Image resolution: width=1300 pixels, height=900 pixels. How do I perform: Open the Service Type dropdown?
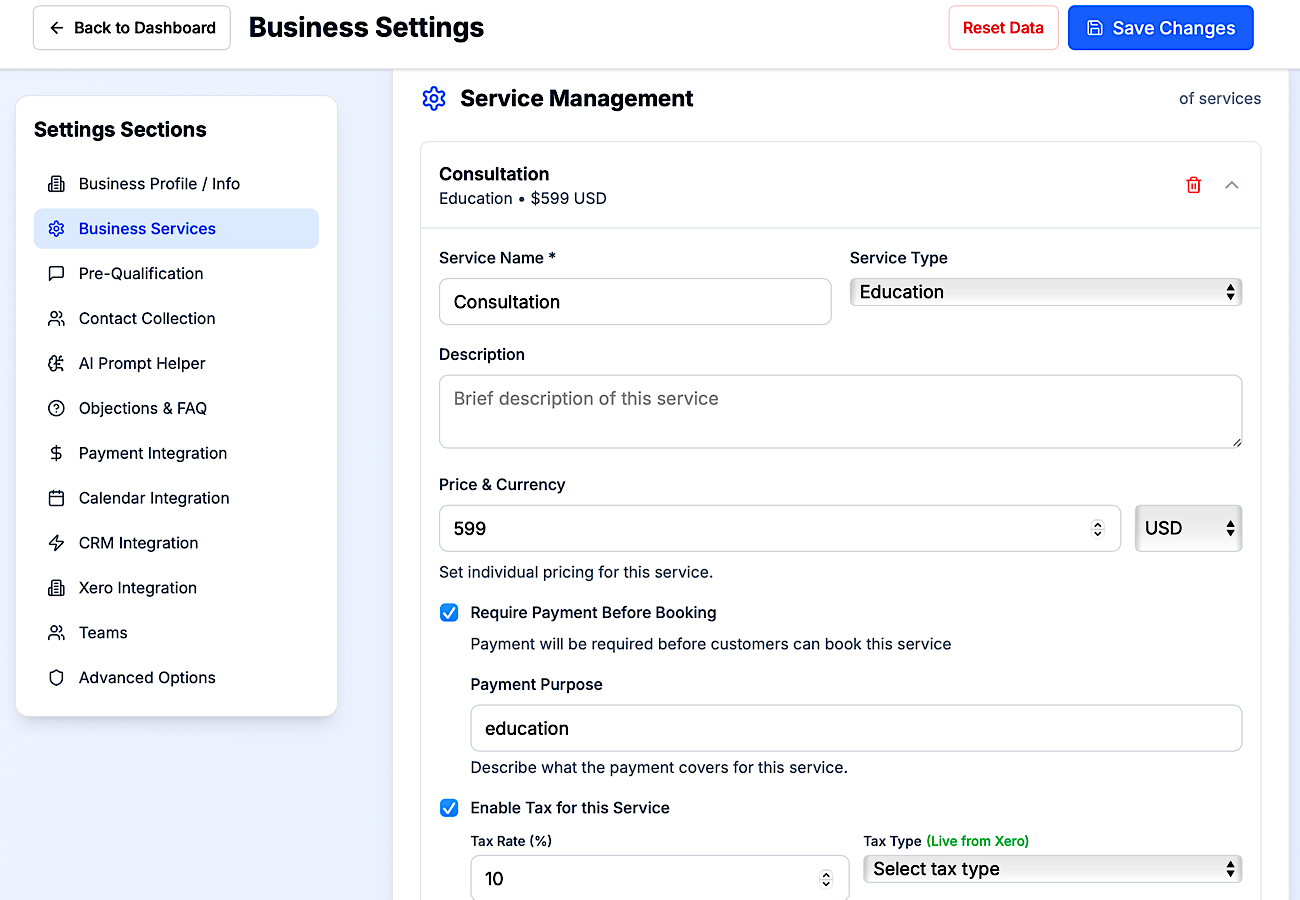pyautogui.click(x=1045, y=291)
